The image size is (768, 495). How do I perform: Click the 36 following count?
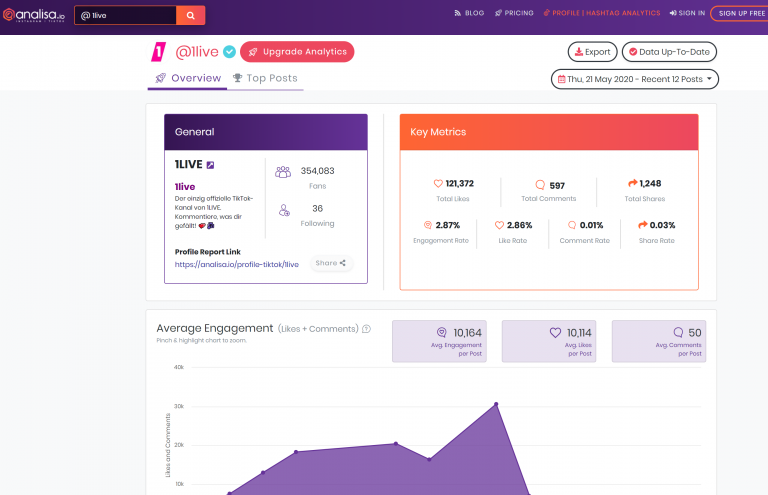coord(317,209)
